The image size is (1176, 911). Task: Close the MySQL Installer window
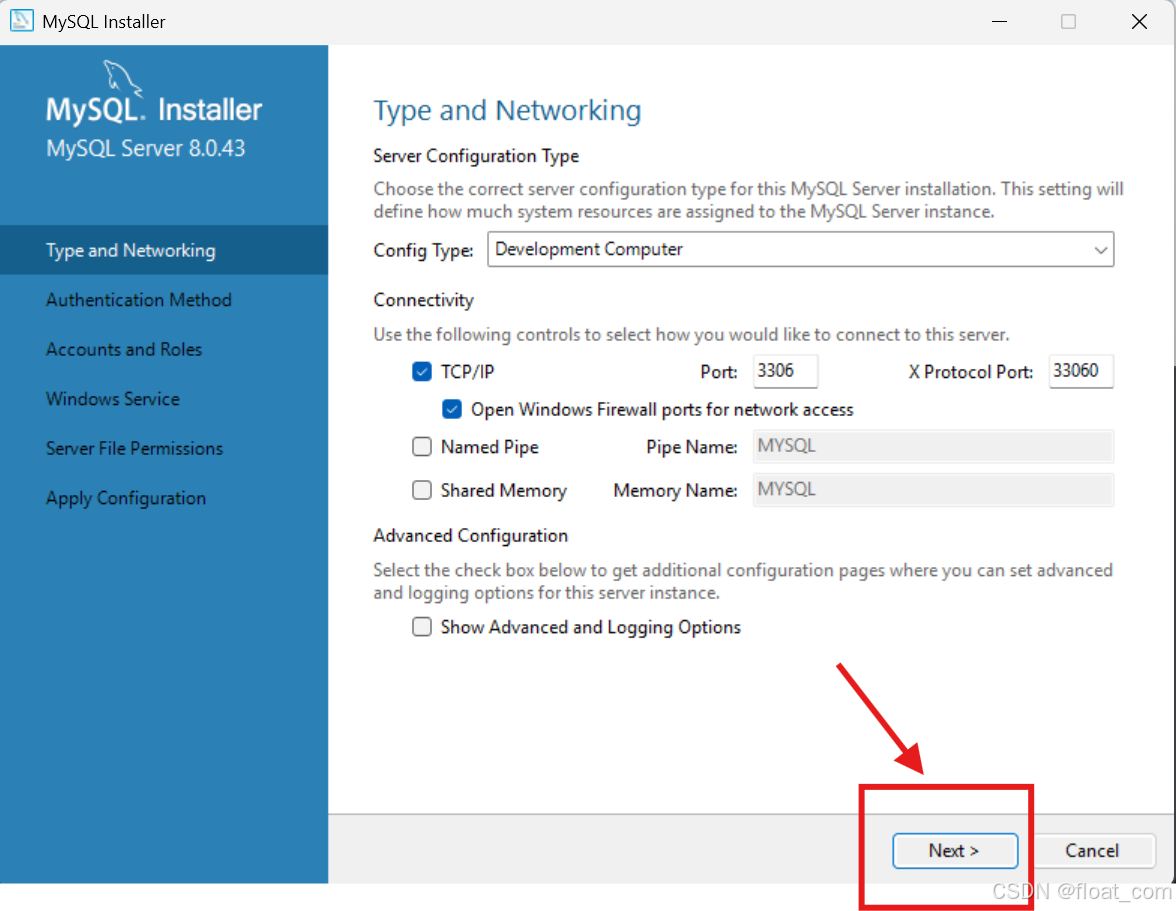coord(1139,22)
